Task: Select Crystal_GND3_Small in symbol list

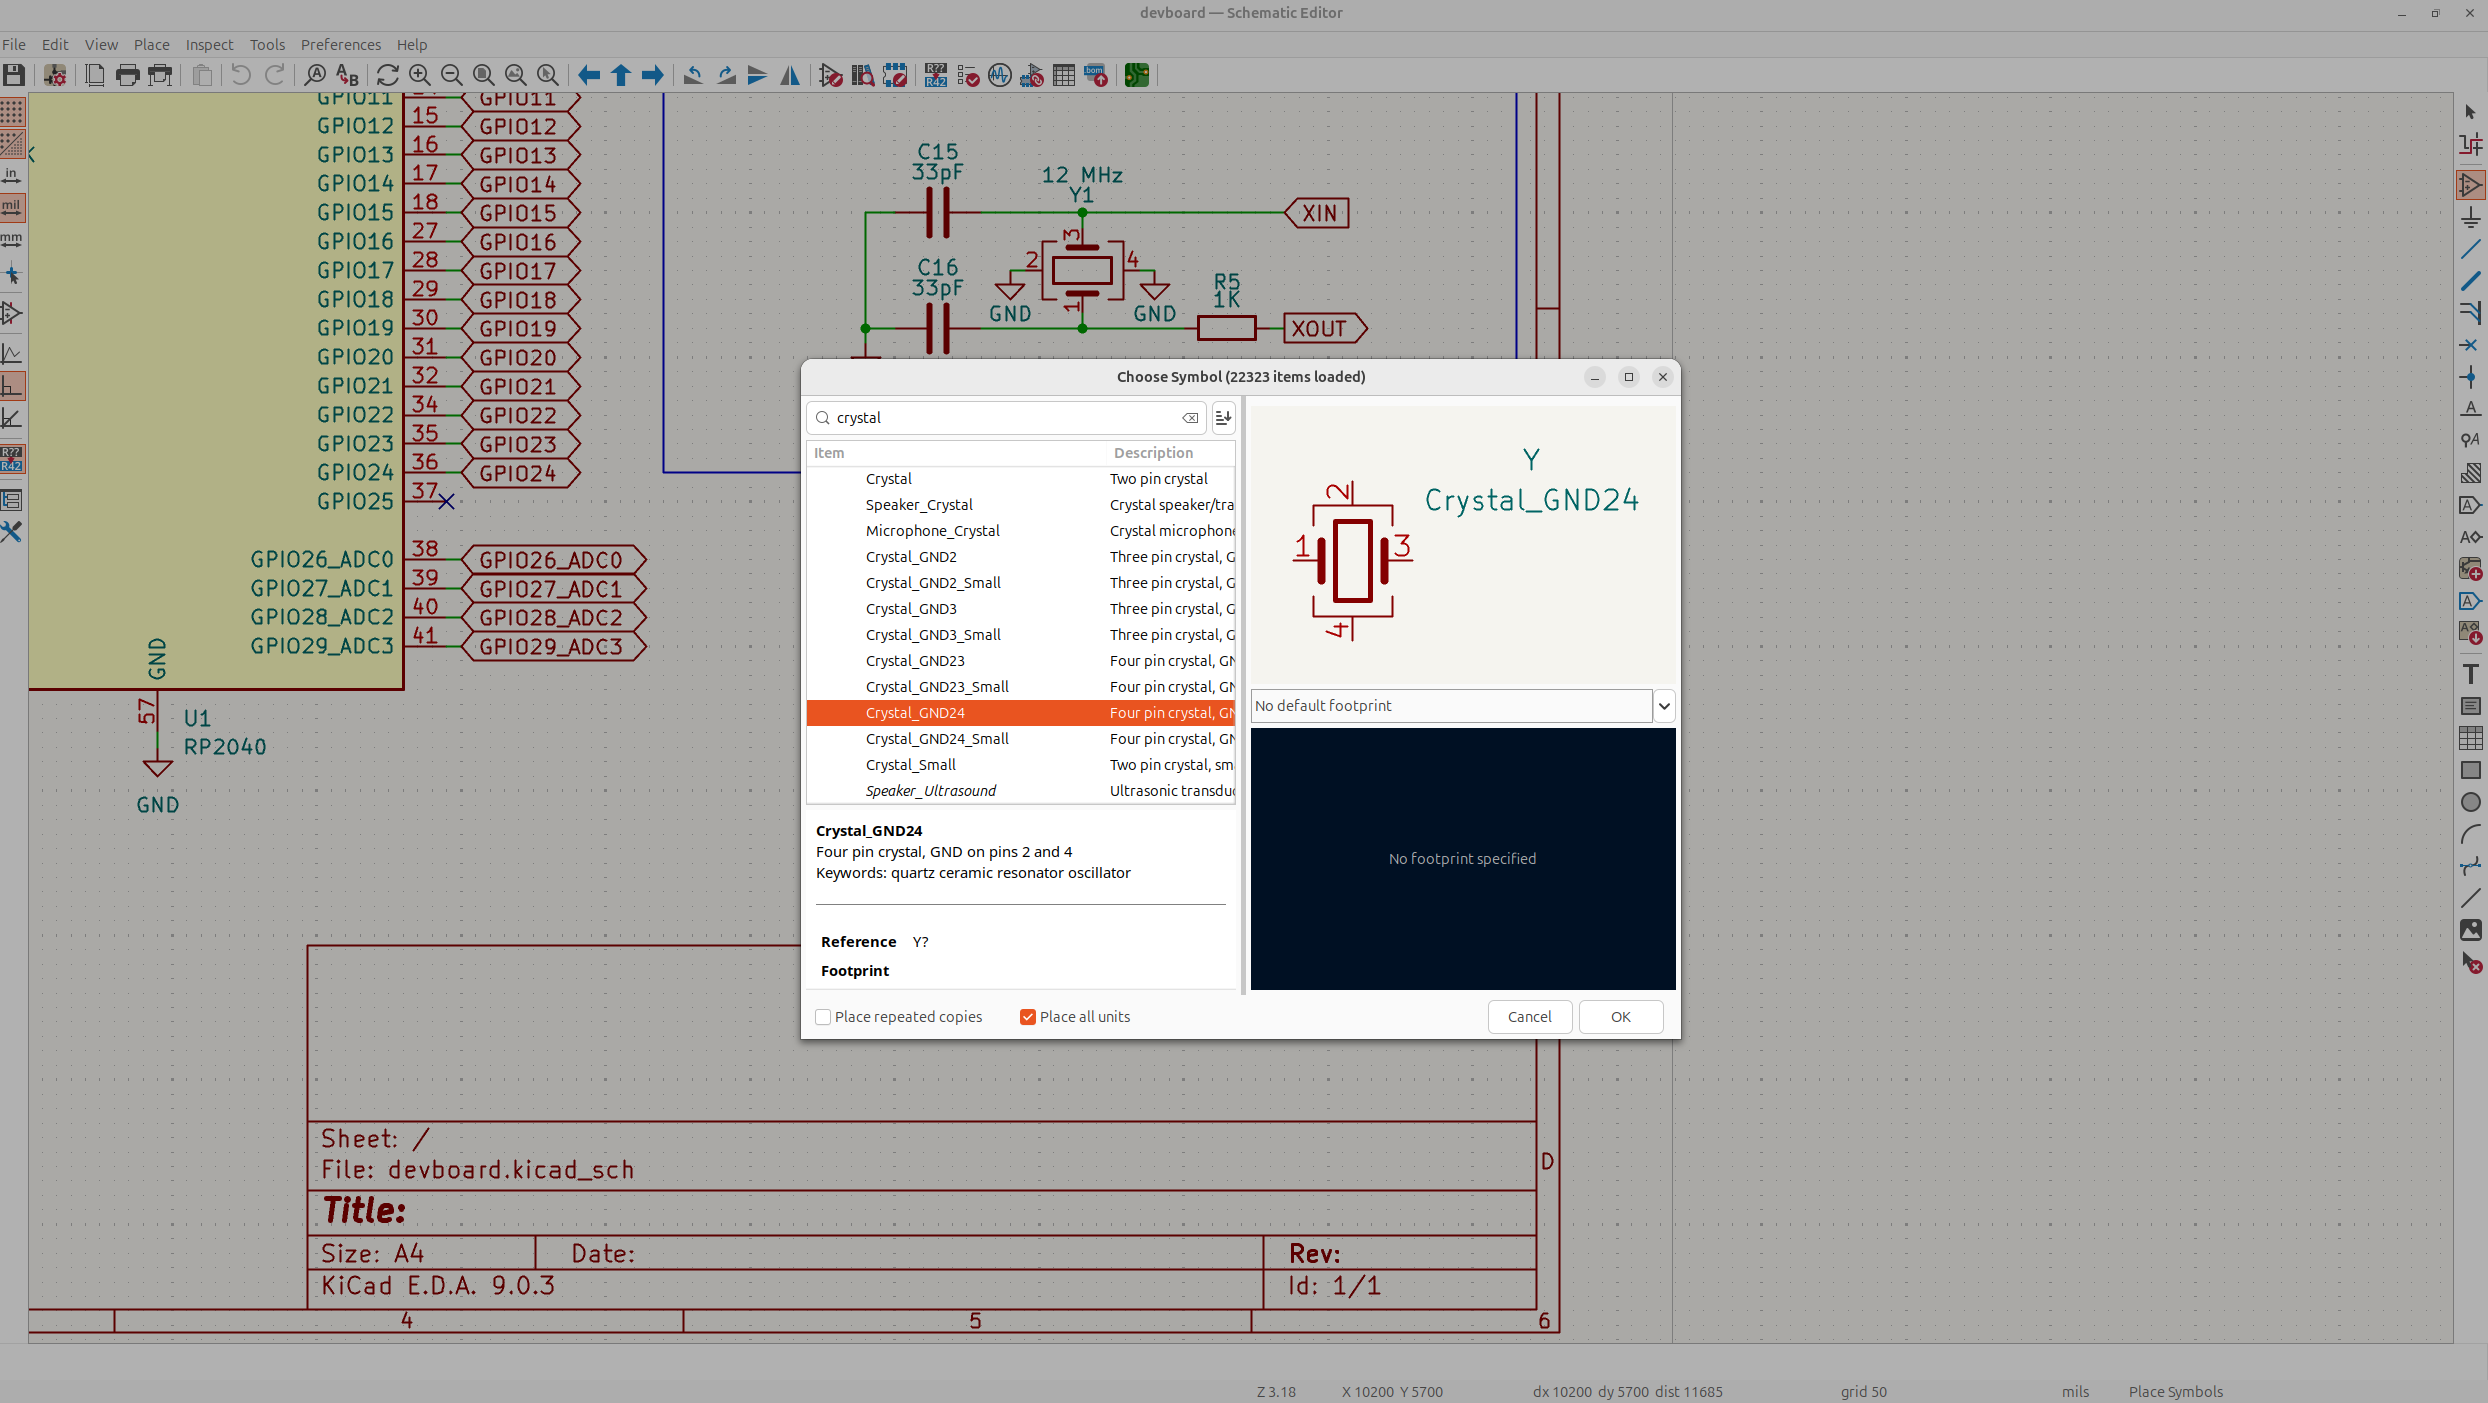Action: coord(932,635)
